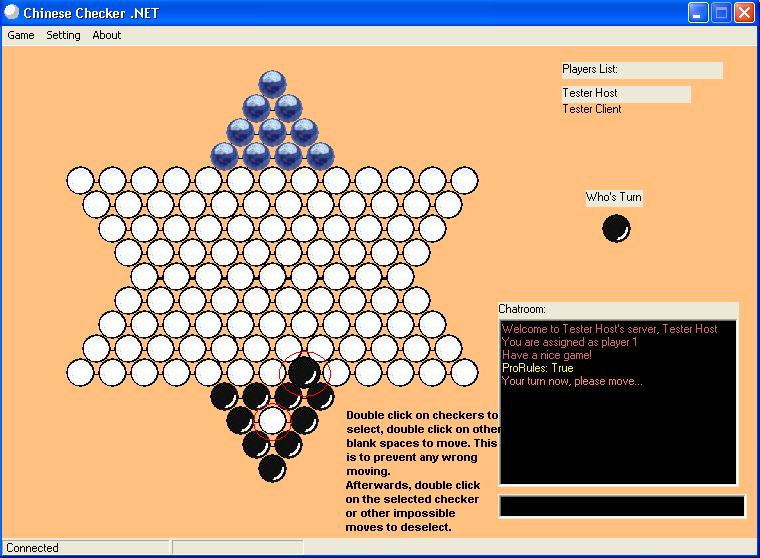760x558 pixels.
Task: Select 'Tester Client' in the players list
Action: point(592,109)
